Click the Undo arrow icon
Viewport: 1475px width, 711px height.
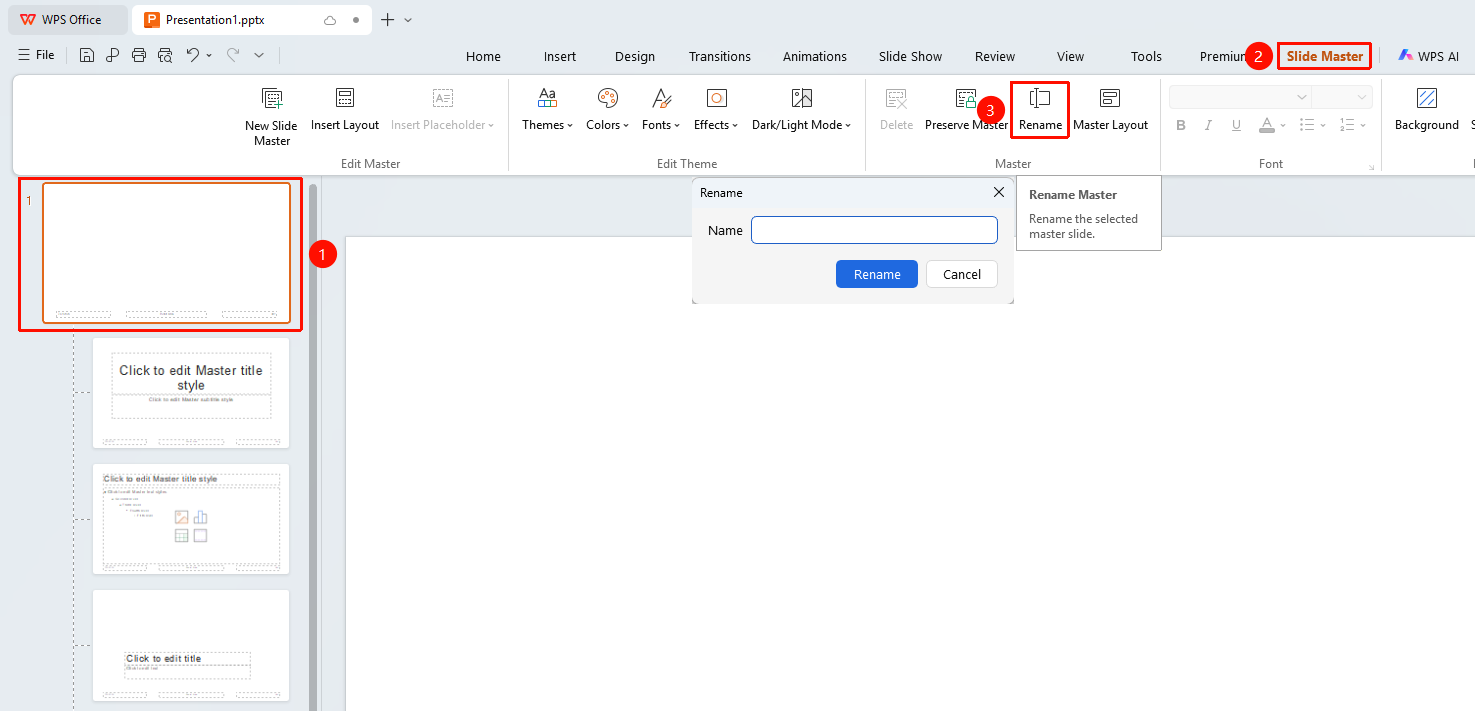(x=192, y=55)
